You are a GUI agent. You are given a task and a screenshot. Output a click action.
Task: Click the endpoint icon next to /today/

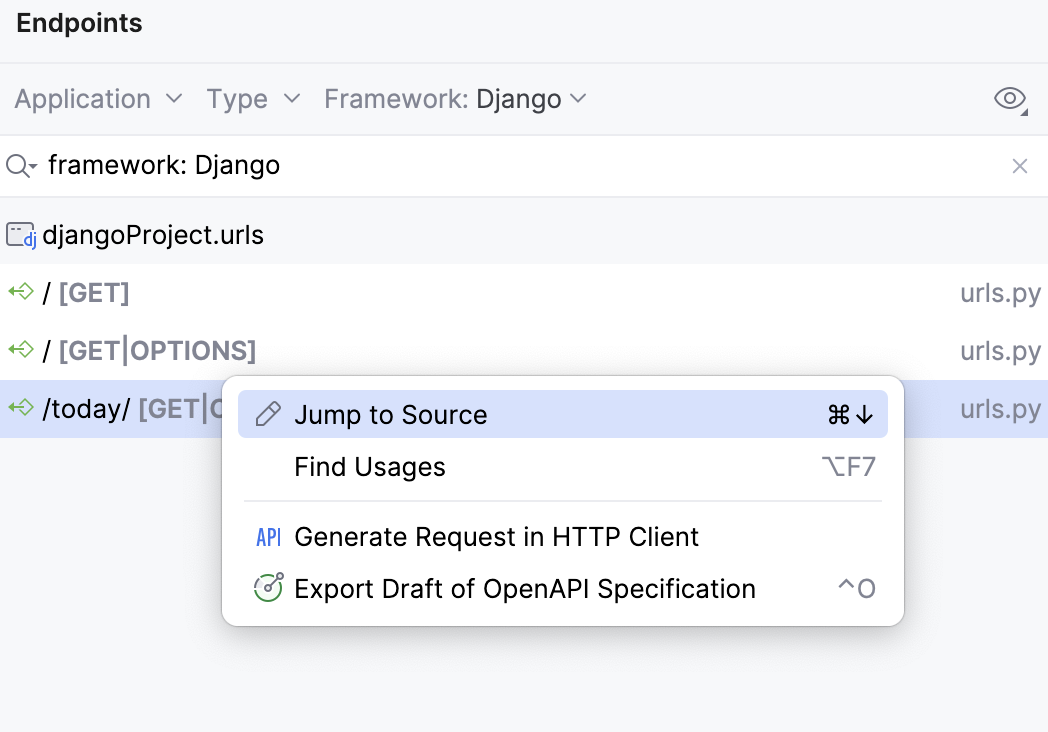pyautogui.click(x=18, y=409)
